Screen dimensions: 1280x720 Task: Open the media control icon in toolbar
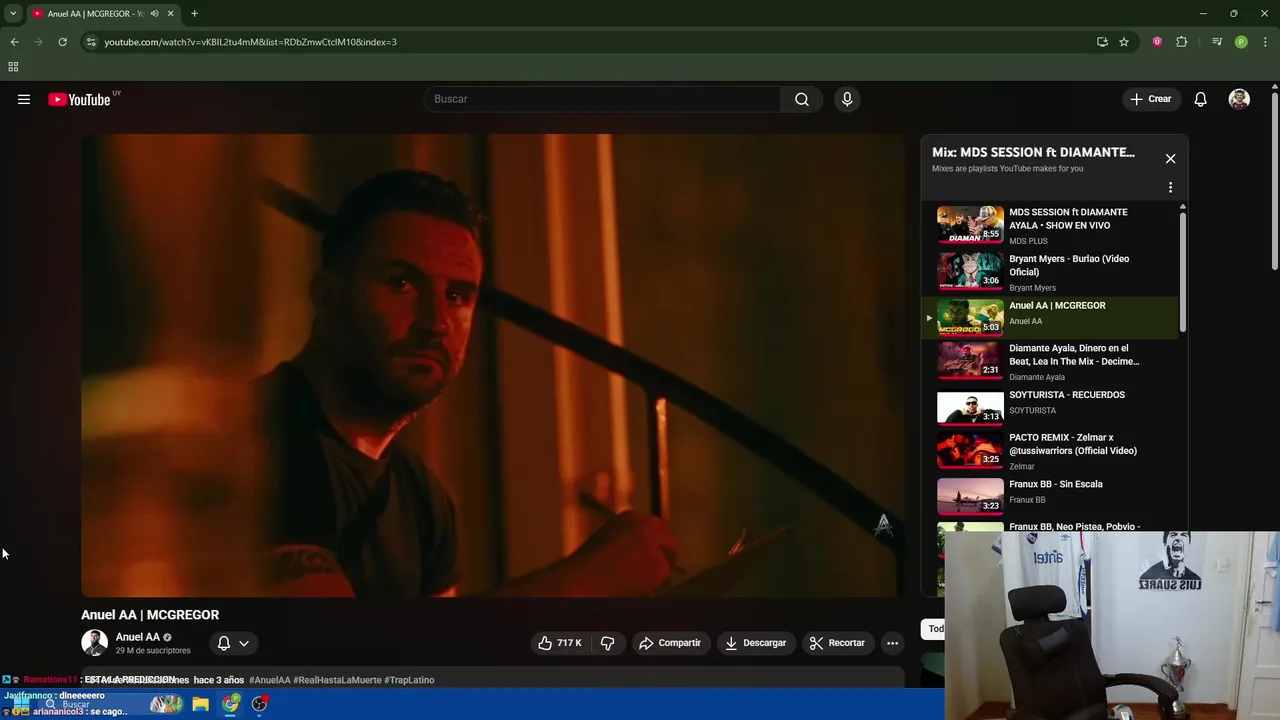point(1217,42)
